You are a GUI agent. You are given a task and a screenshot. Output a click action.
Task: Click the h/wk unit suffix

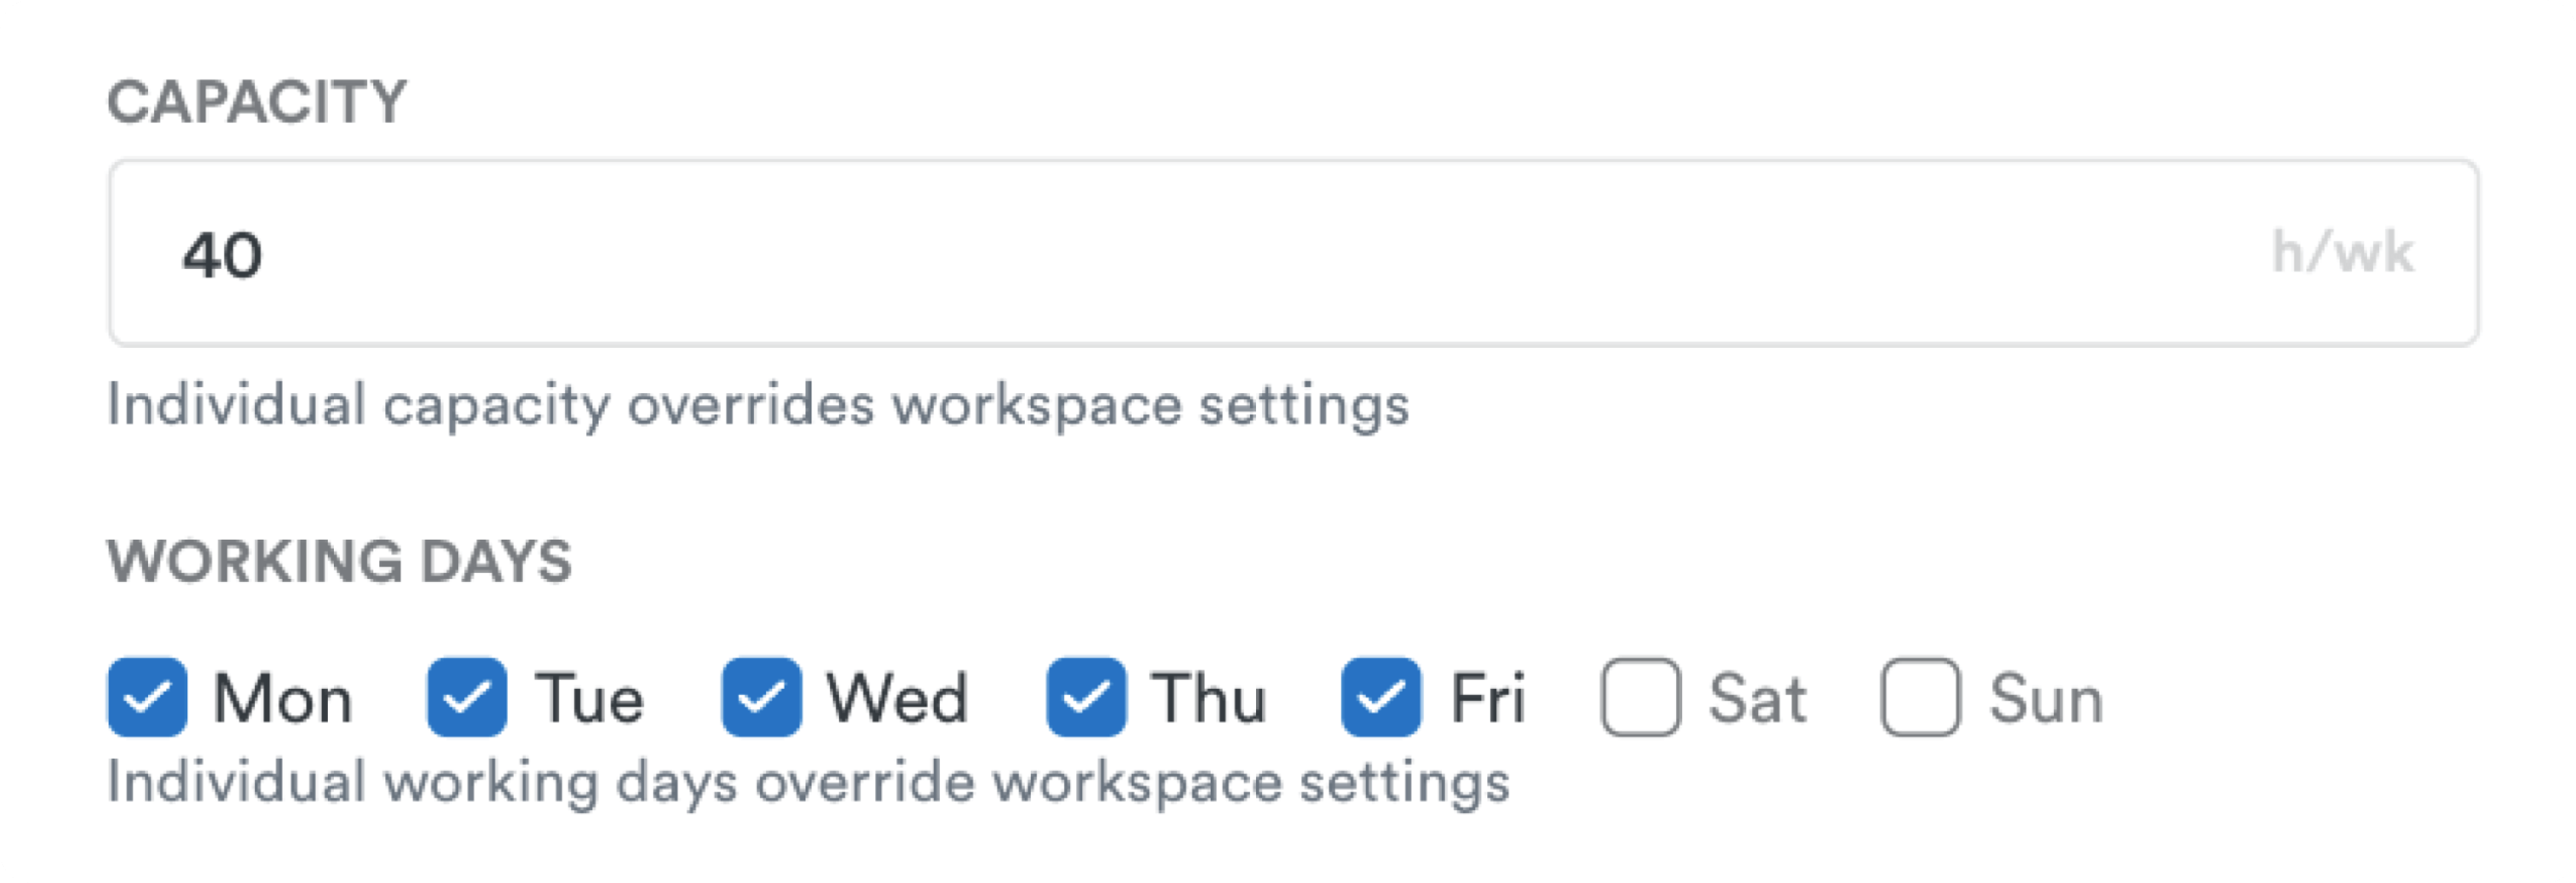pyautogui.click(x=2342, y=252)
